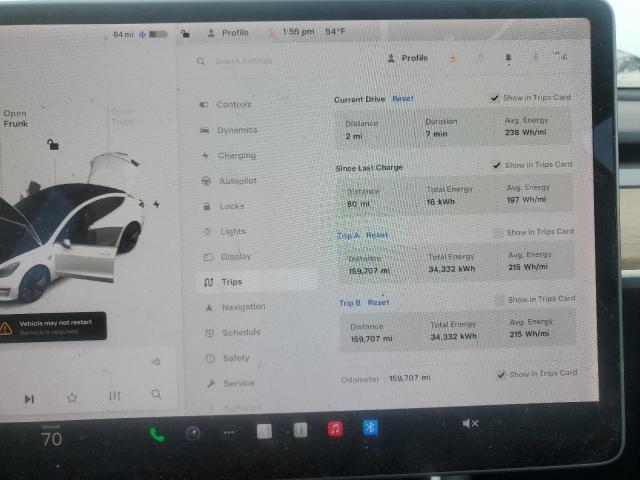This screenshot has height=480, width=640.
Task: Enable Trip B Show in Trips Card
Action: pos(499,299)
